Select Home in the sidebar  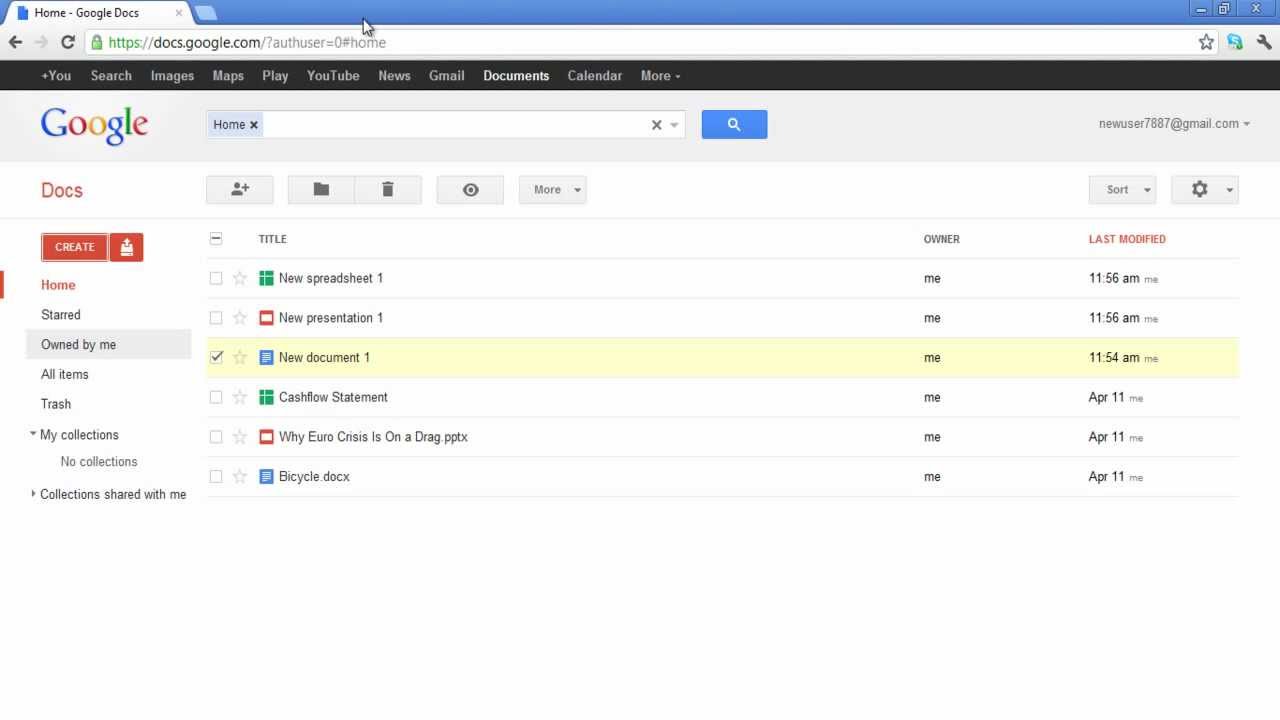(x=58, y=285)
